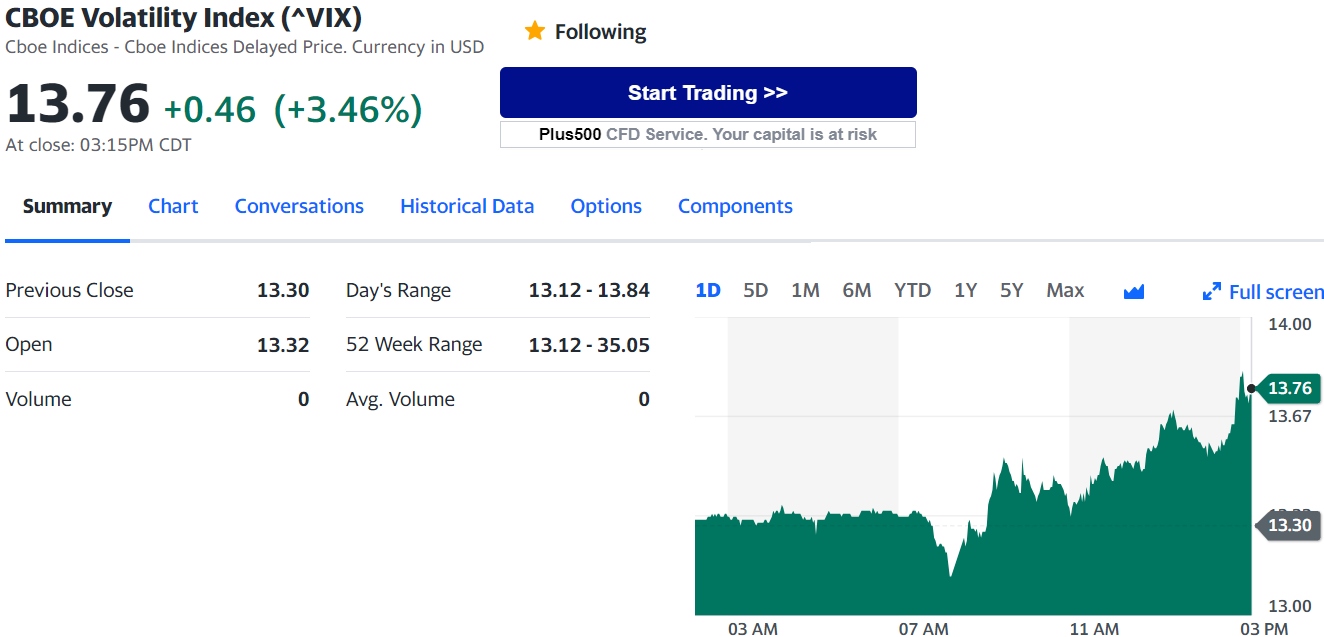This screenshot has height=637, width=1324.
Task: Click the Start Trading button
Action: click(x=708, y=93)
